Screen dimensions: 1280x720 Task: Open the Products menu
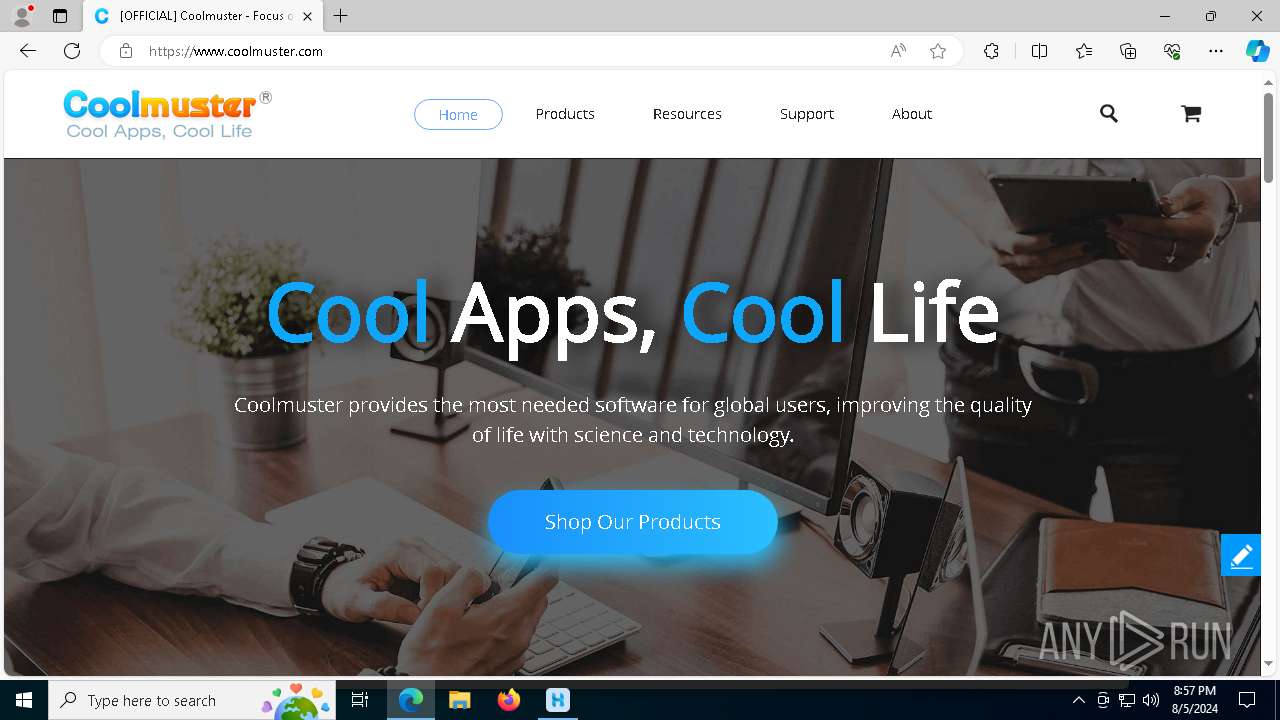(565, 114)
